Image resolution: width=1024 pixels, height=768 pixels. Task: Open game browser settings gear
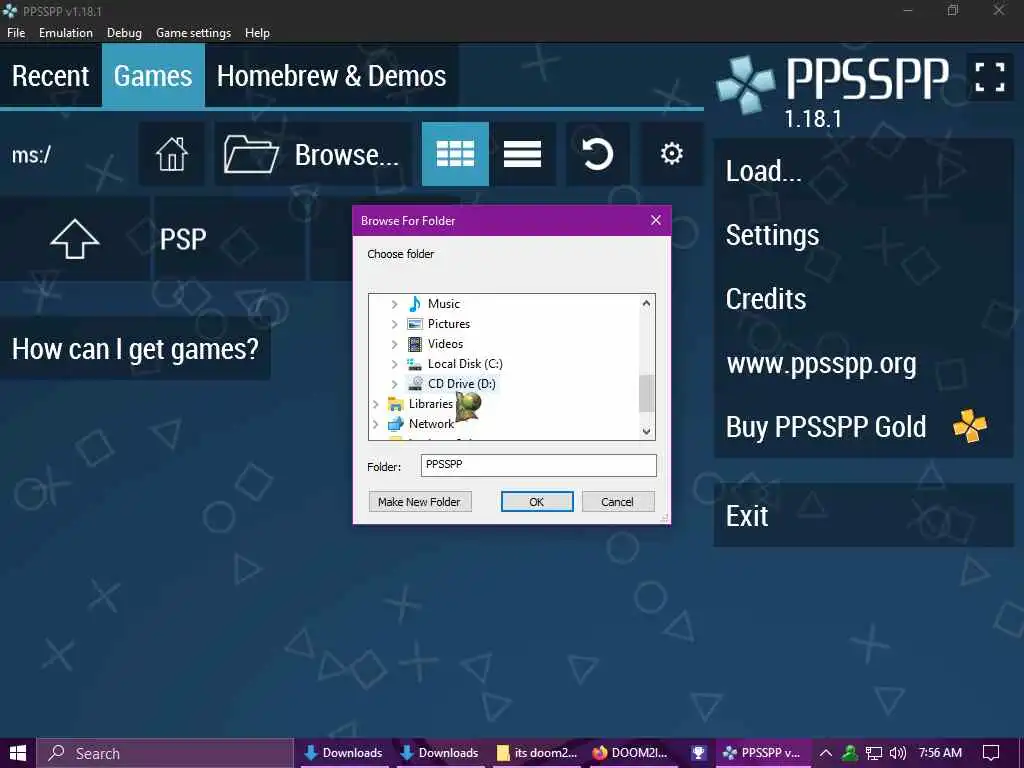[x=671, y=154]
